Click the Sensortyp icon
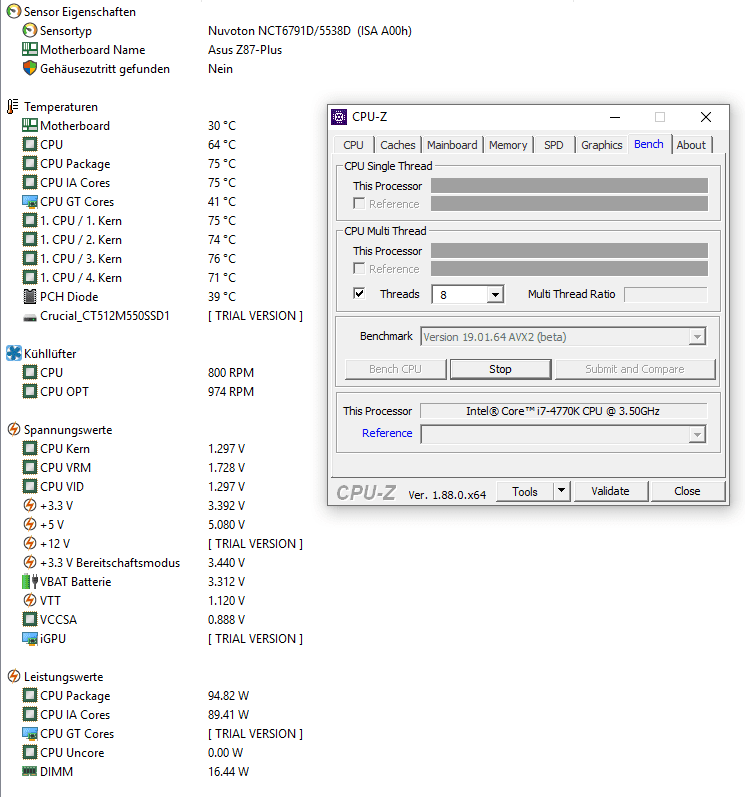The image size is (745, 797). (30, 30)
